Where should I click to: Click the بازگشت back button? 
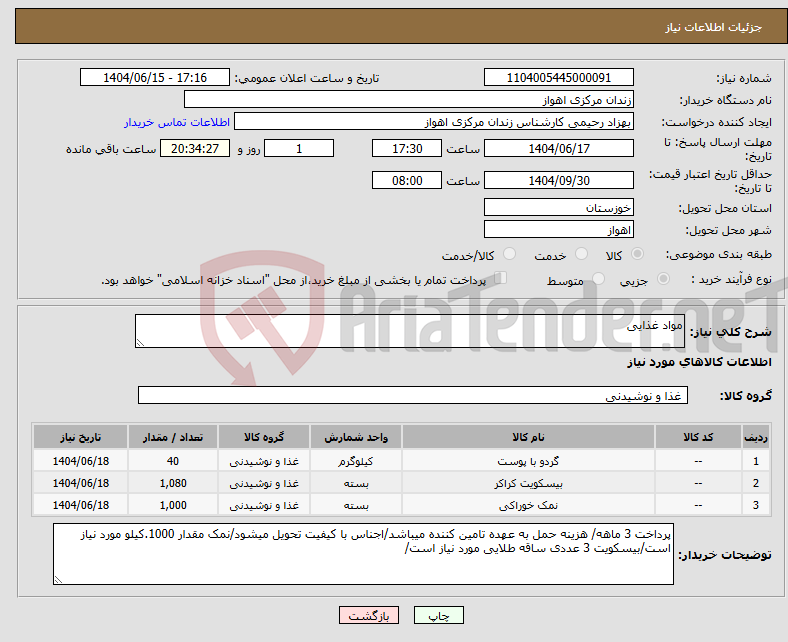pyautogui.click(x=369, y=615)
